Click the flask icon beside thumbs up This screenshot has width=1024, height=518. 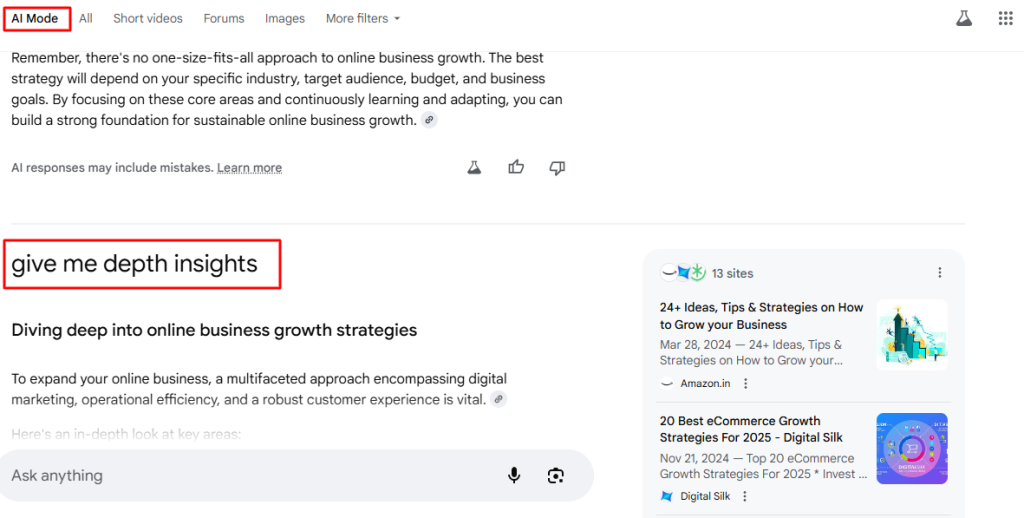tap(475, 167)
